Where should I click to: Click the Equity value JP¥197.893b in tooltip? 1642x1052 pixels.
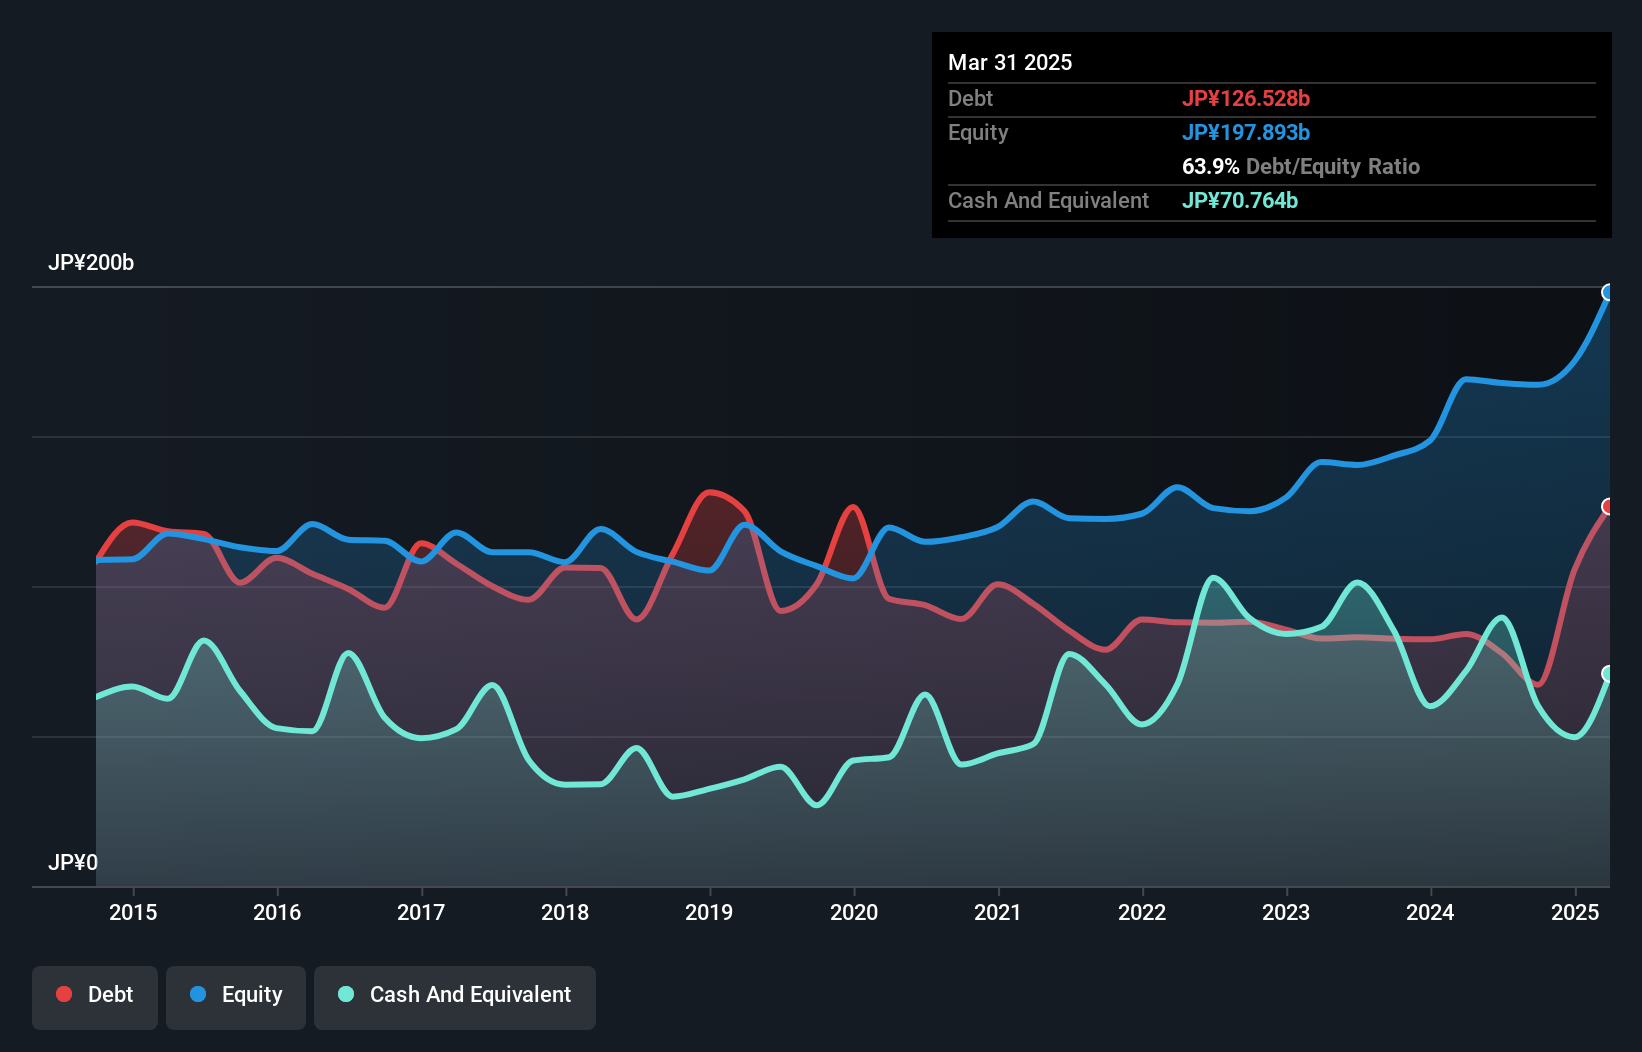1246,132
